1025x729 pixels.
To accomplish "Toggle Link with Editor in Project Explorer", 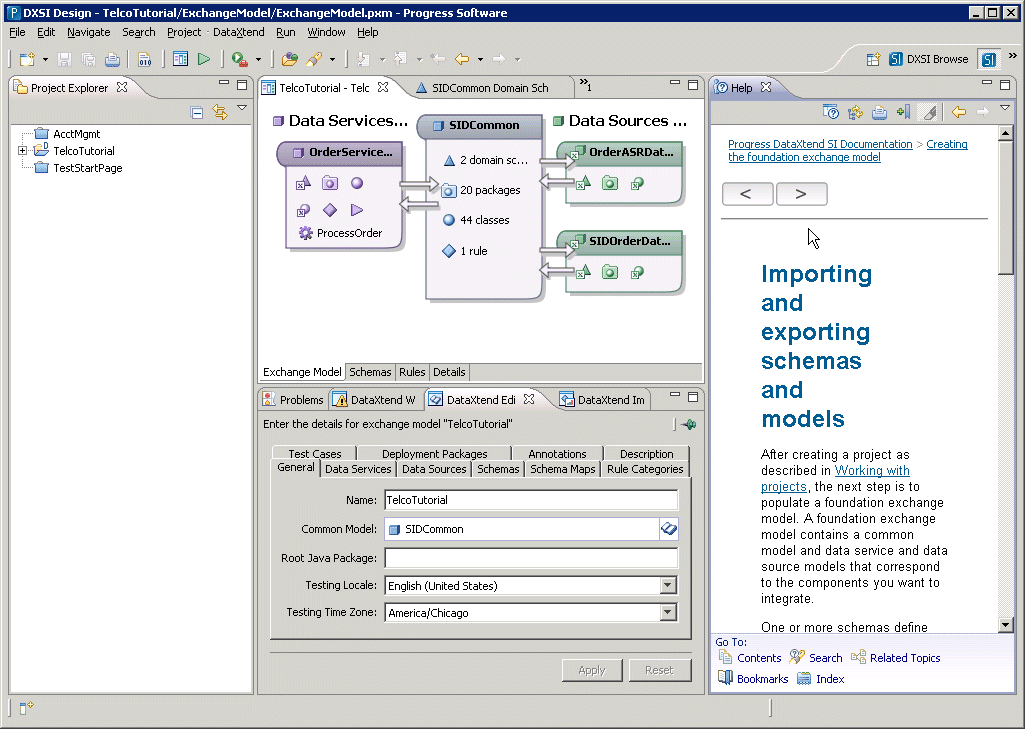I will click(220, 112).
